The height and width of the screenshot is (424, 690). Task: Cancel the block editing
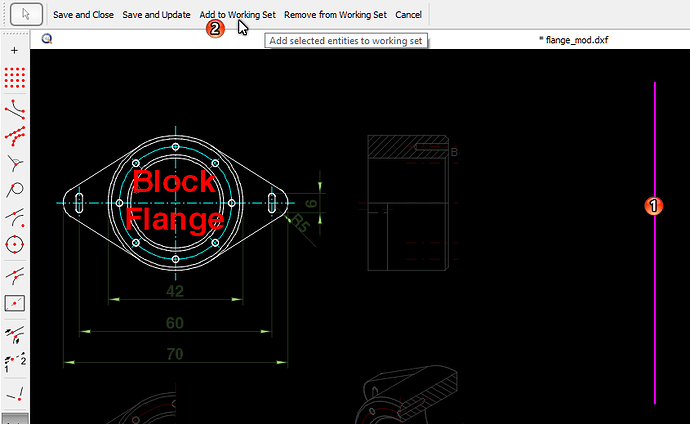click(x=408, y=15)
